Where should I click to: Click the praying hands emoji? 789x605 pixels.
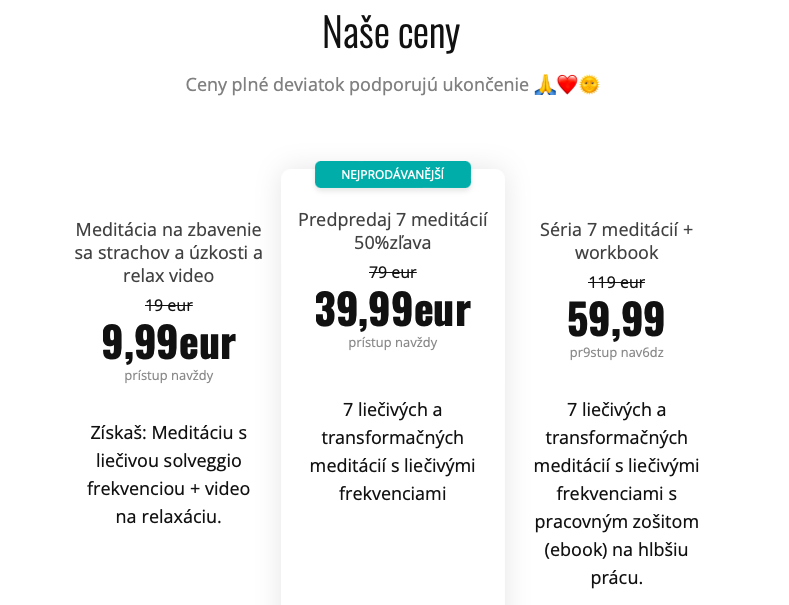pyautogui.click(x=545, y=85)
